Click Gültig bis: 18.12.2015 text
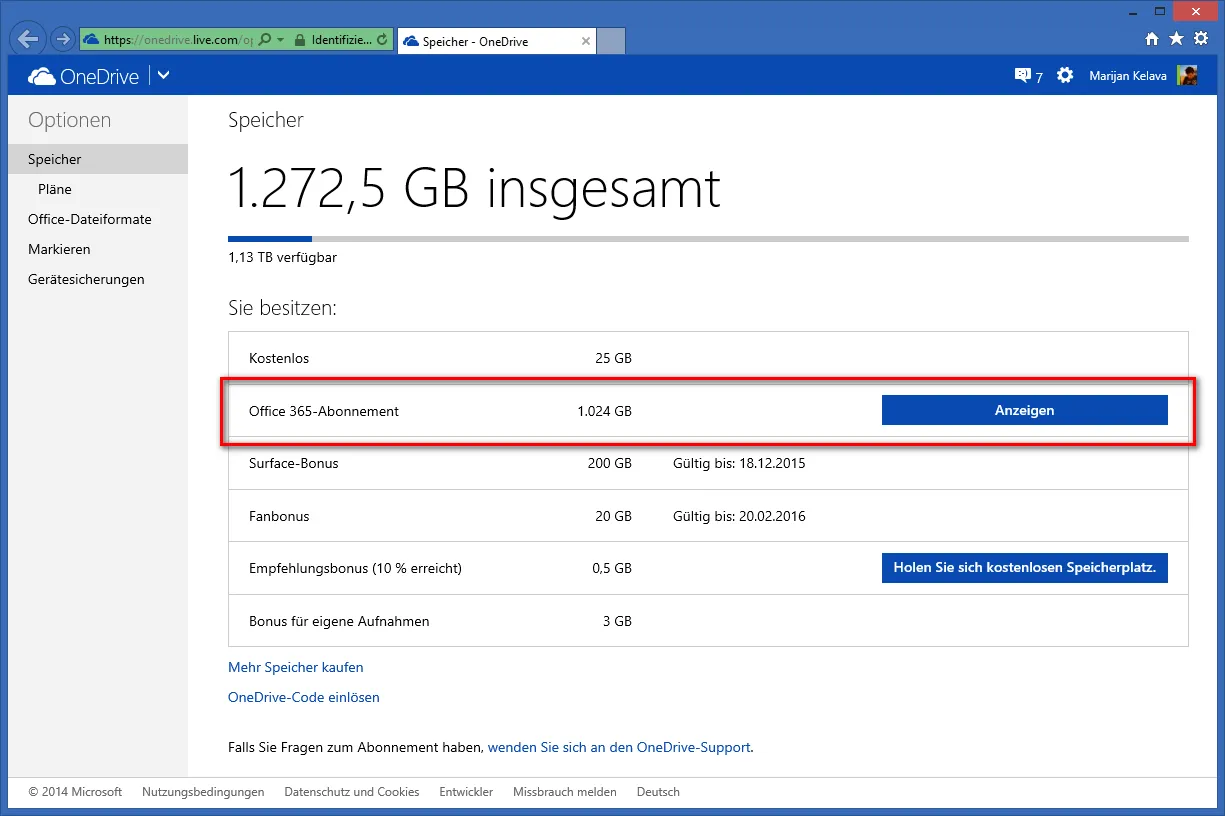This screenshot has width=1225, height=816. (x=740, y=463)
